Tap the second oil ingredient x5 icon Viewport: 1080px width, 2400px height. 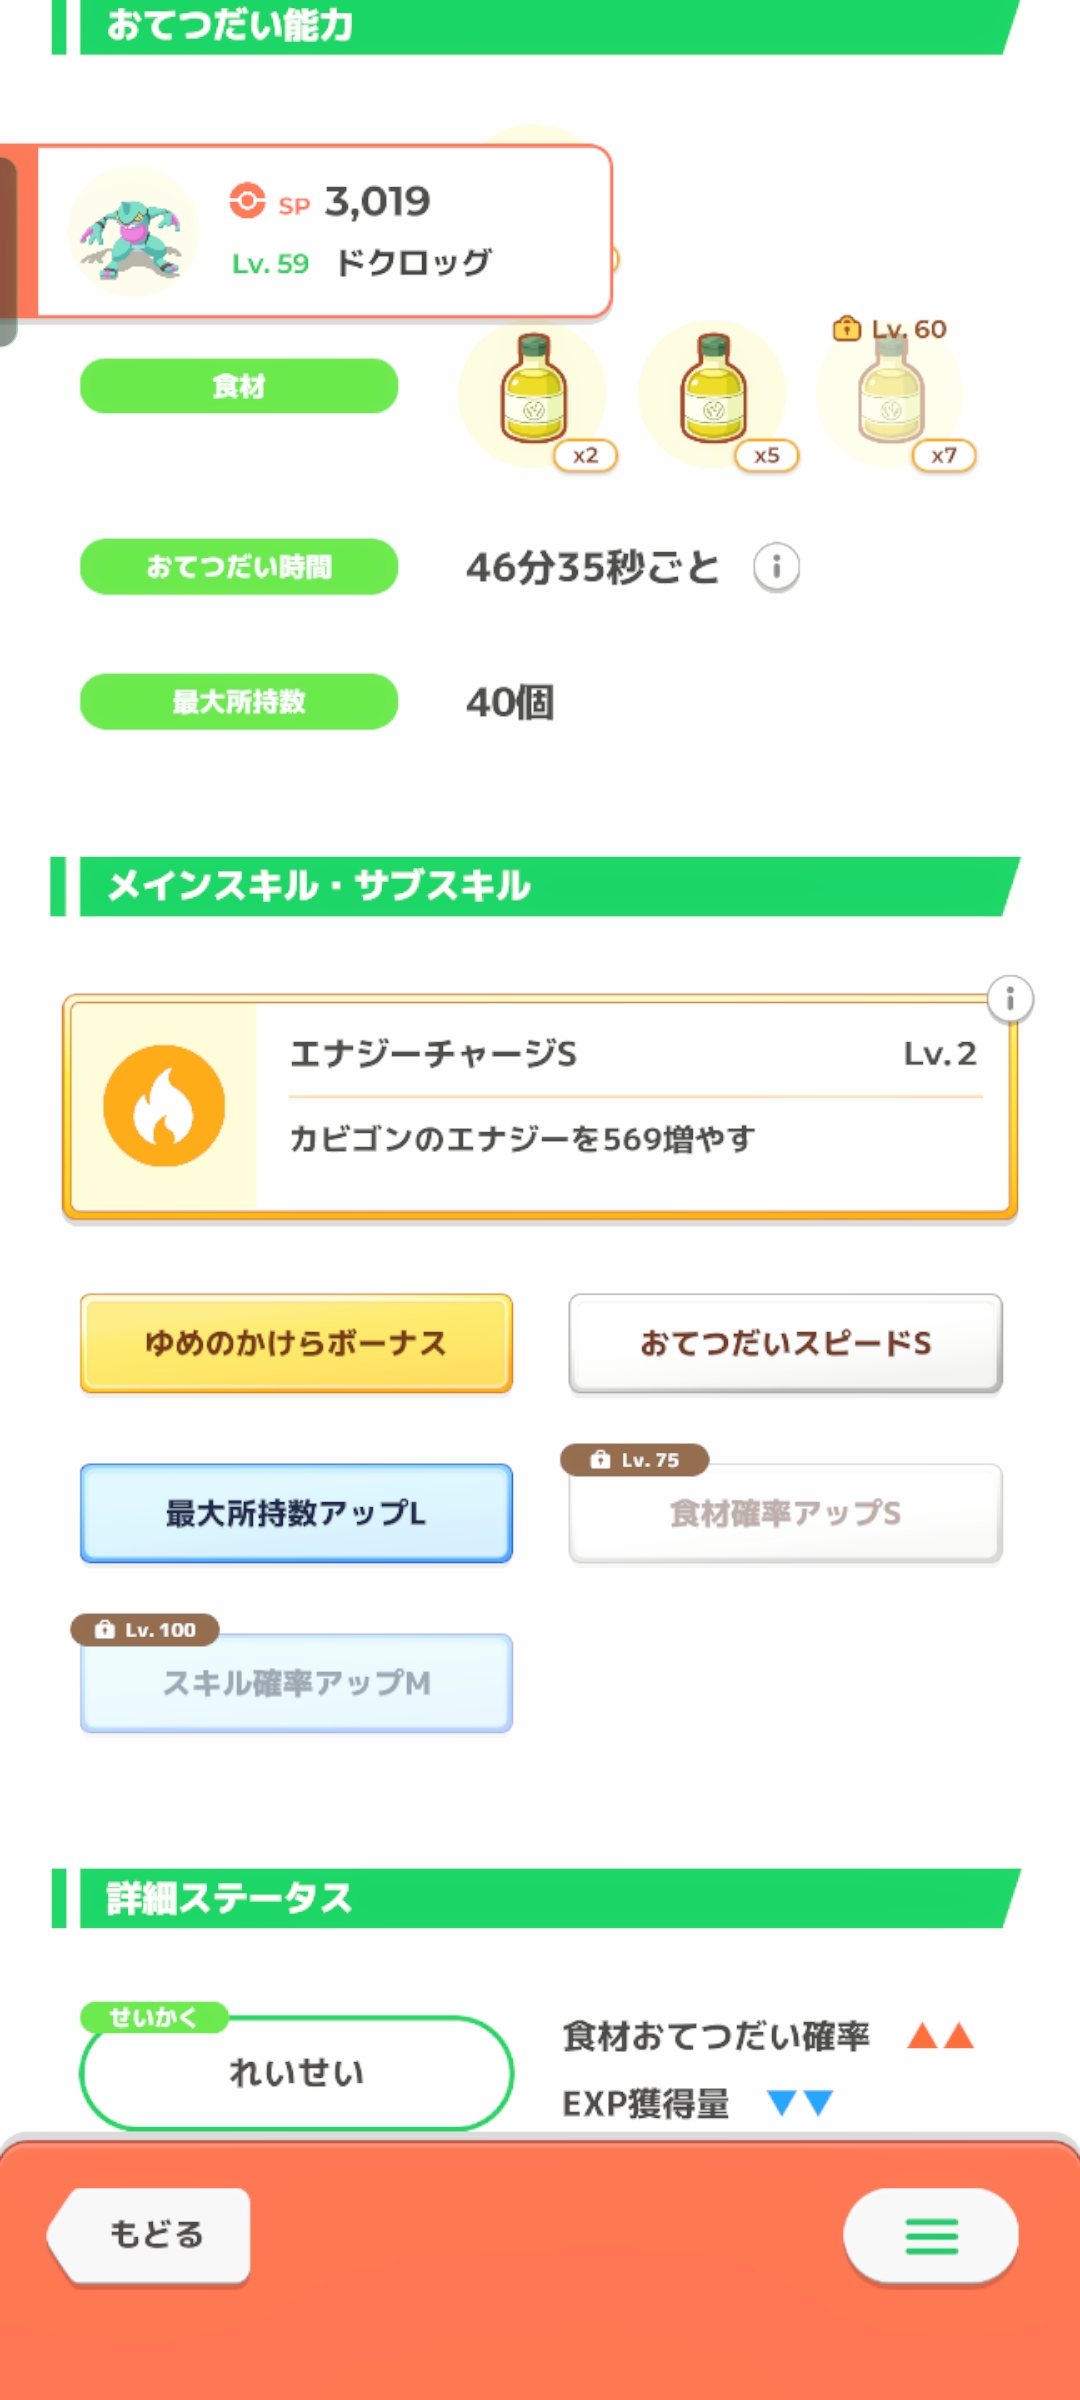click(714, 392)
